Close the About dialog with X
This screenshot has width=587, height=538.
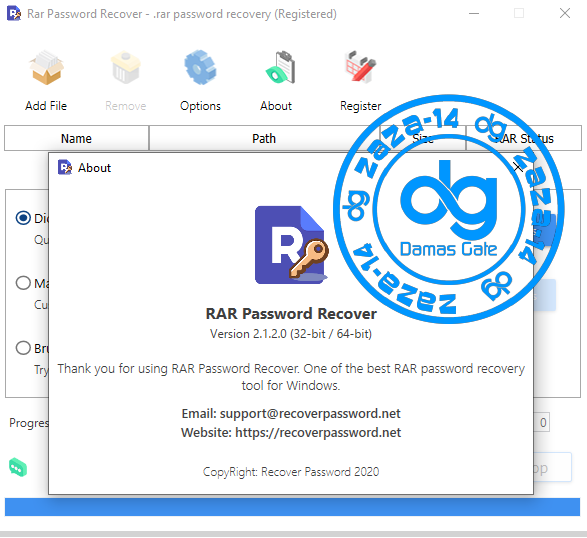(x=518, y=167)
